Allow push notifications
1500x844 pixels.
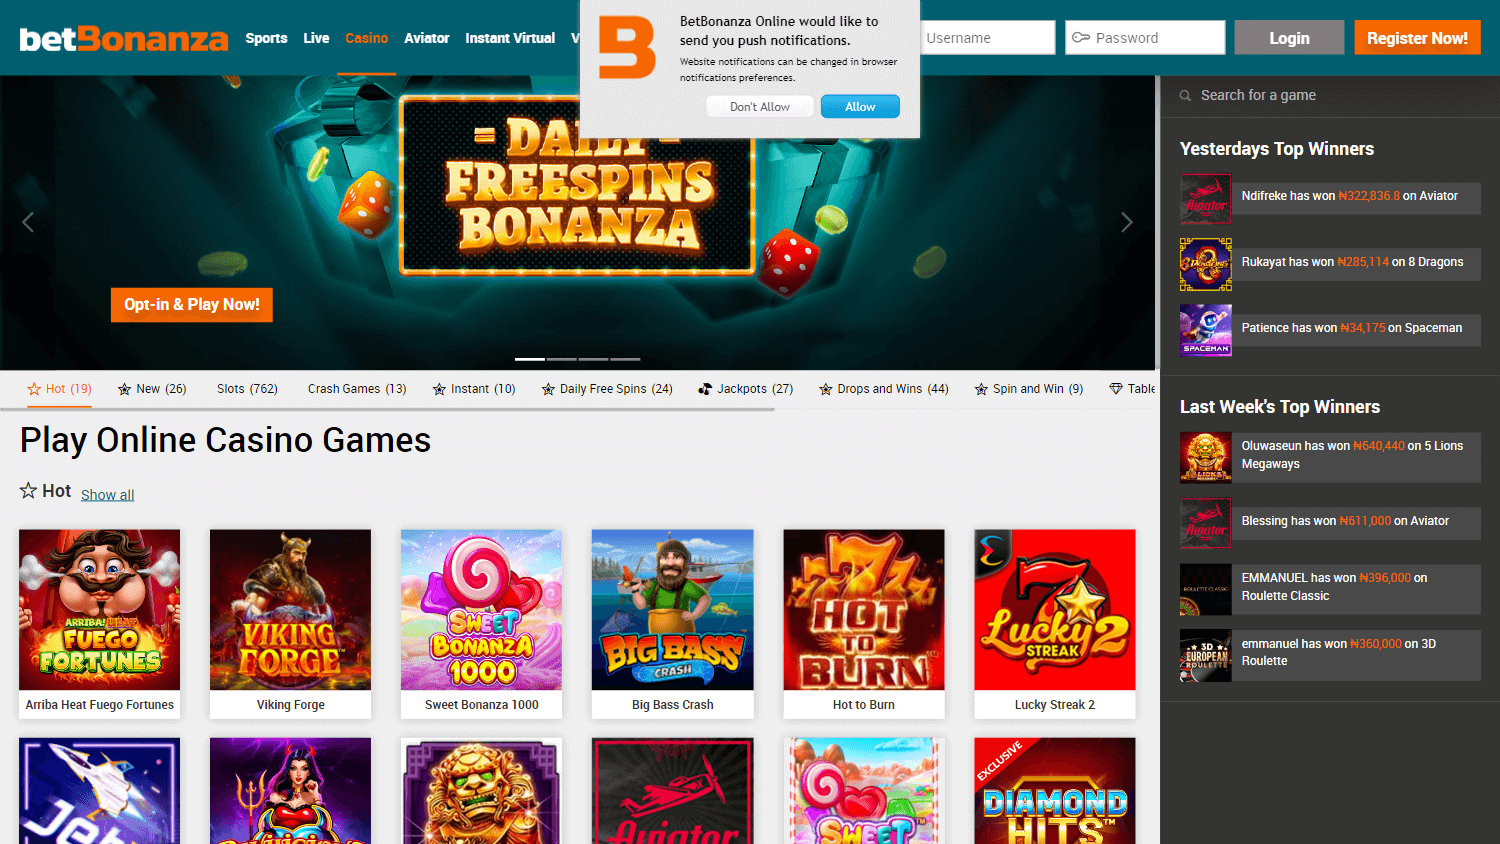pyautogui.click(x=860, y=107)
